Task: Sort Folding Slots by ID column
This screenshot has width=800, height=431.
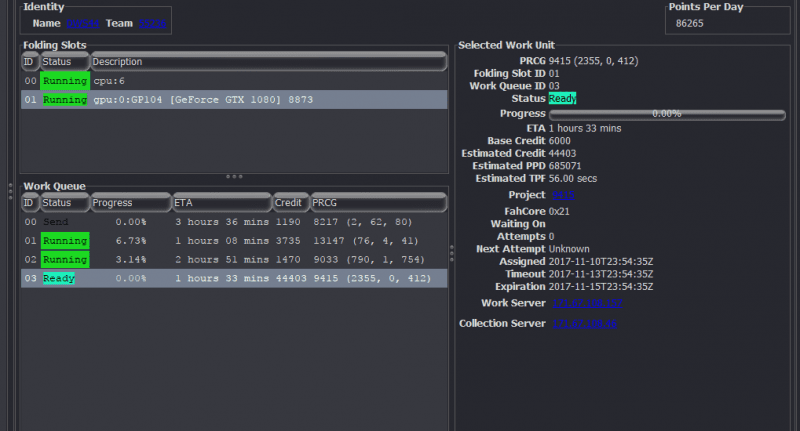Action: click(30, 62)
